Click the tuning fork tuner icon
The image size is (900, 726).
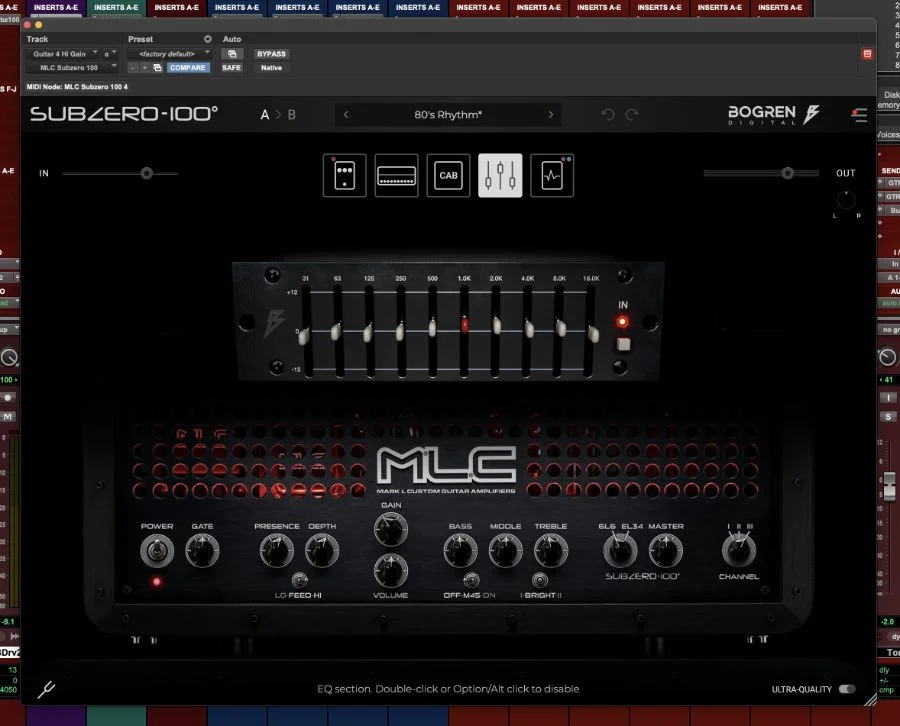[x=46, y=689]
